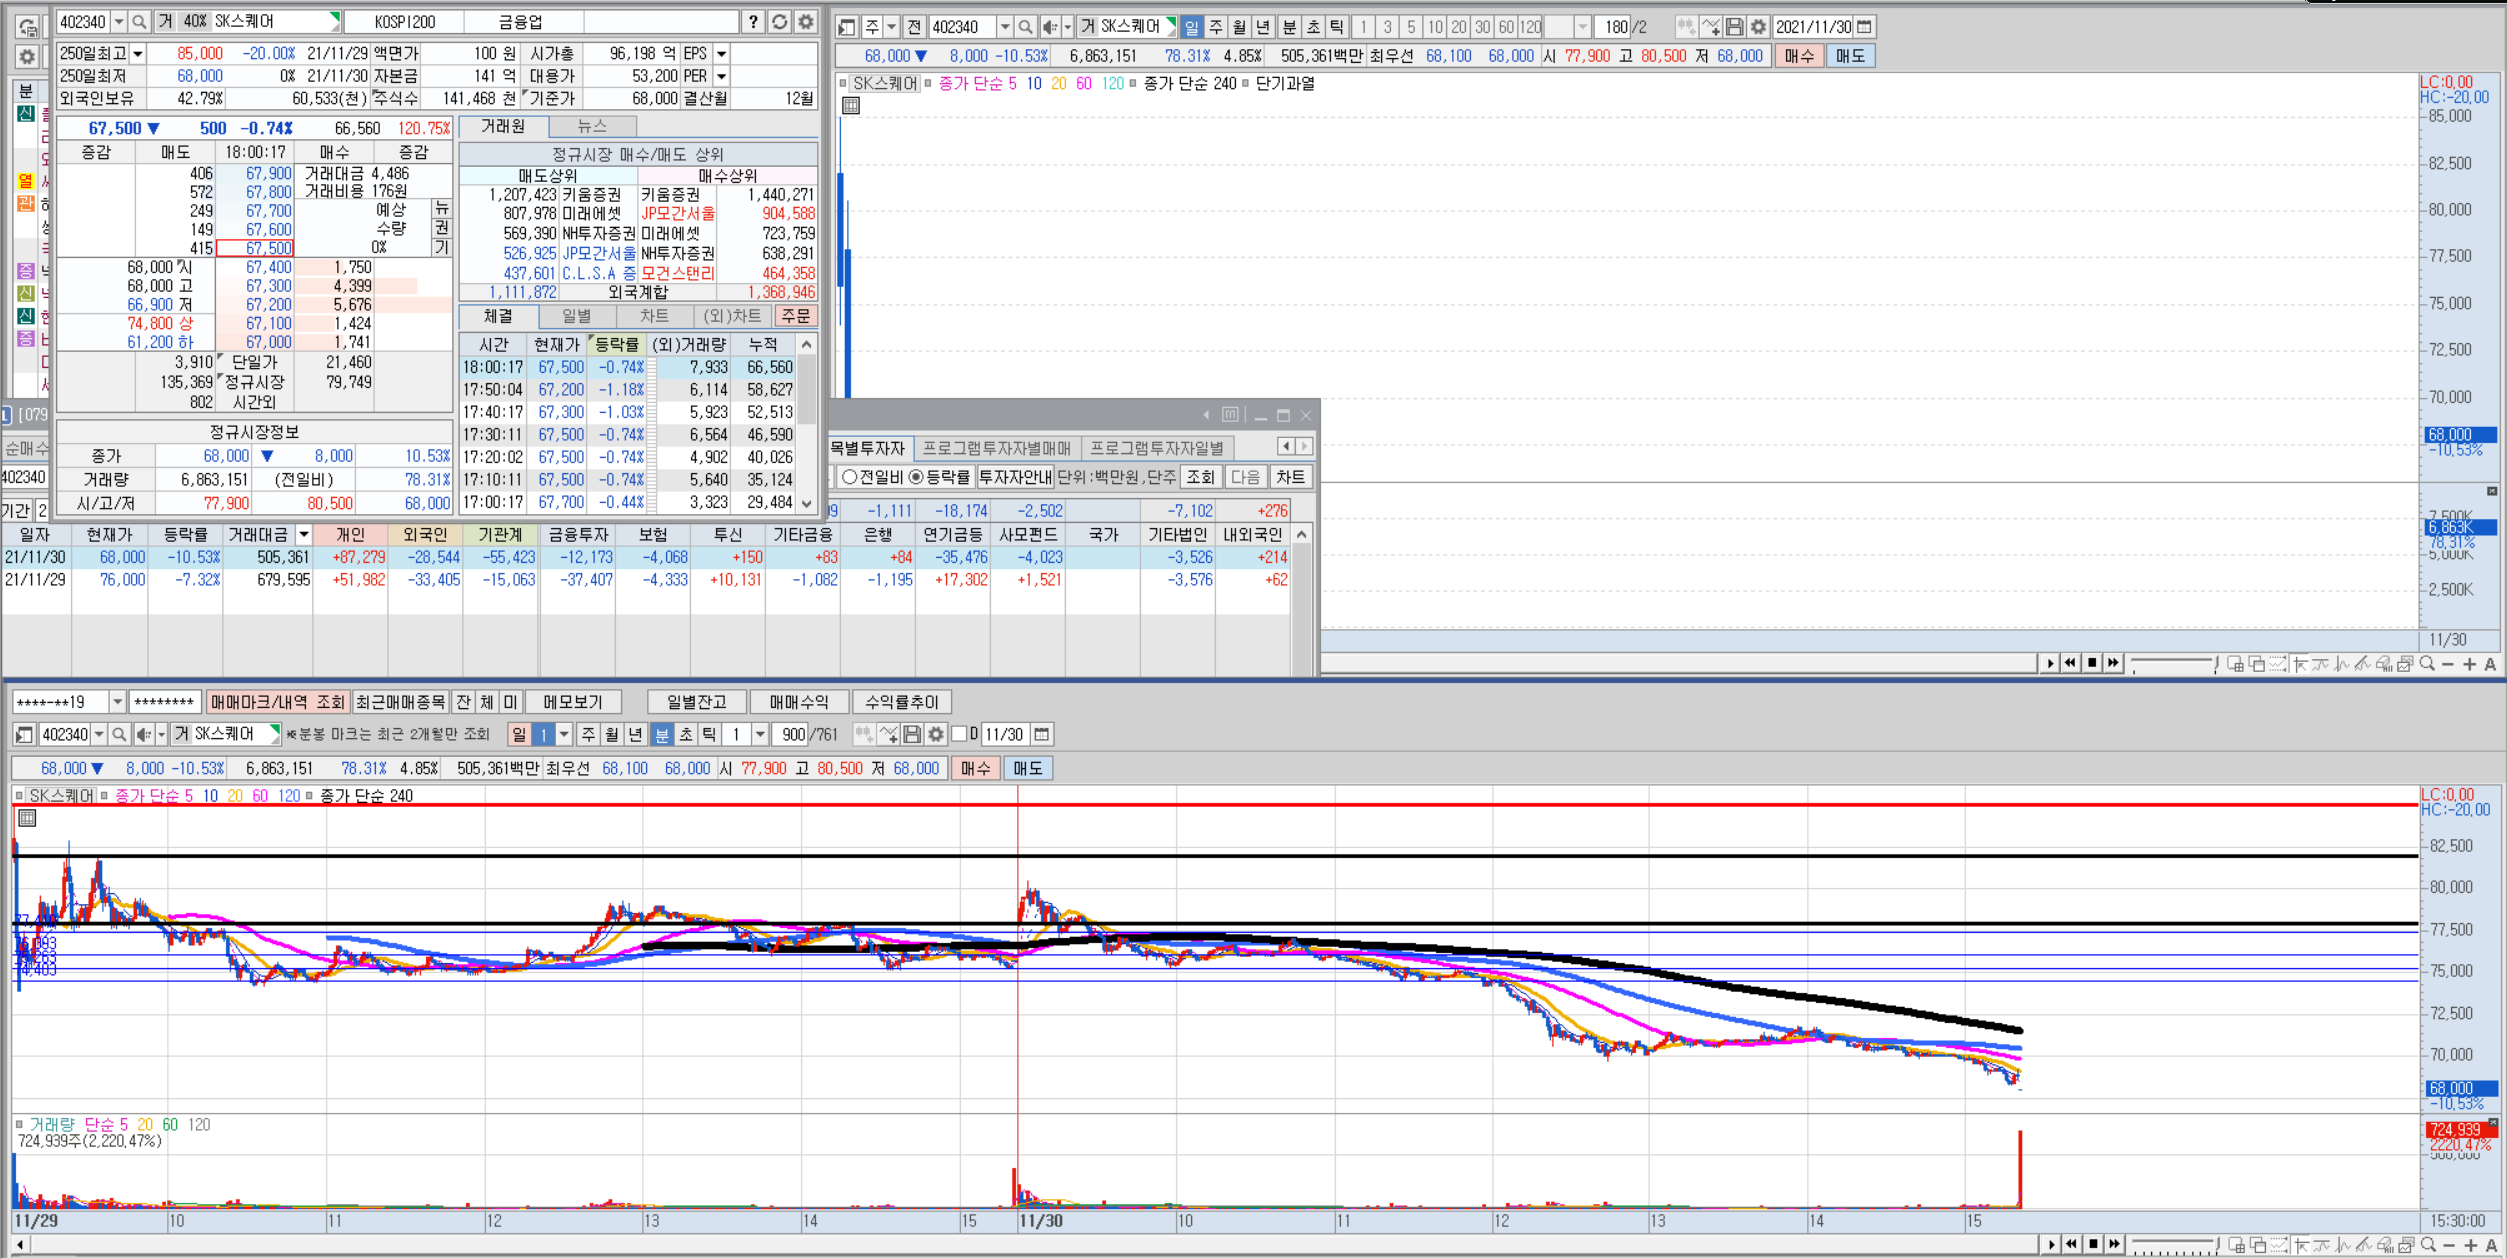The image size is (2507, 1259).
Task: Save lower chart with disk icon
Action: click(912, 735)
